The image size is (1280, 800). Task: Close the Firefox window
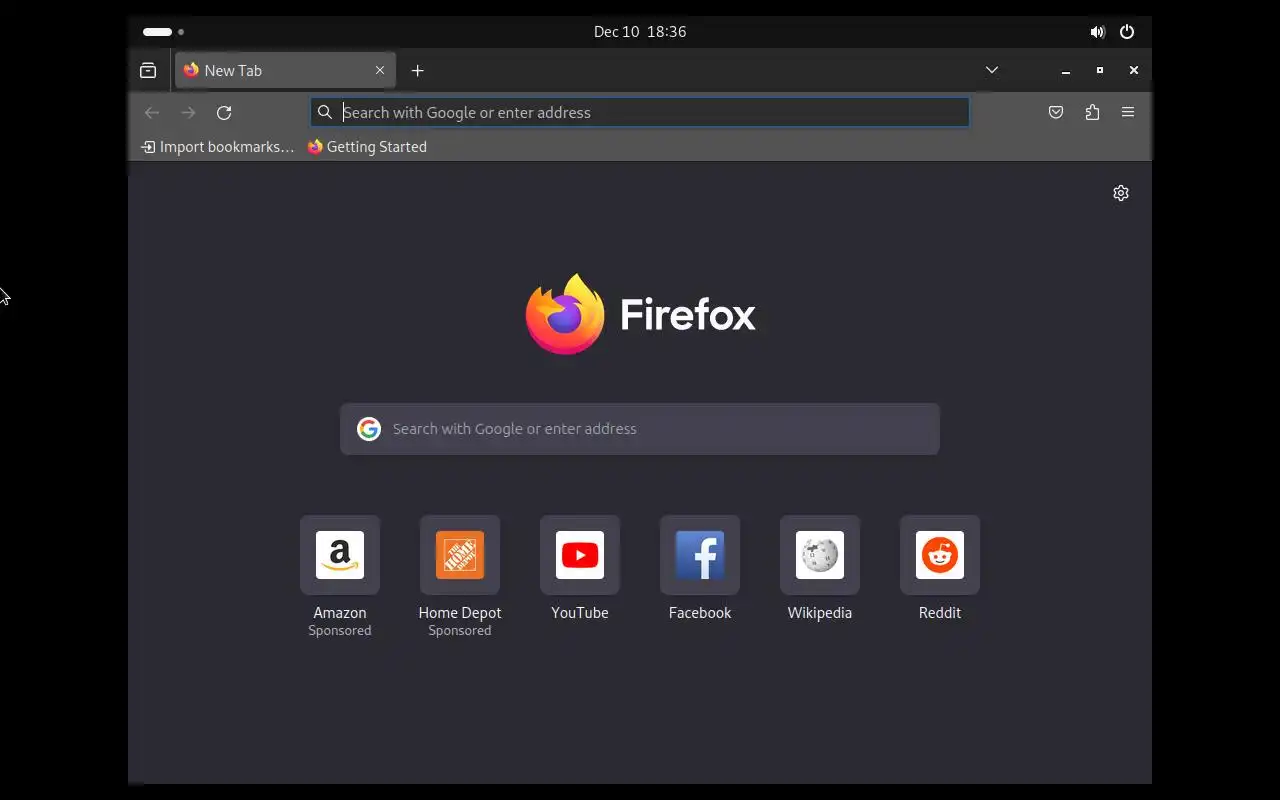1134,70
